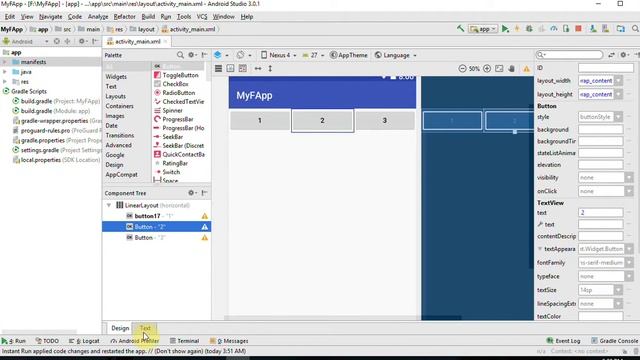Start debugging with the Debug bug icon

pos(529,29)
